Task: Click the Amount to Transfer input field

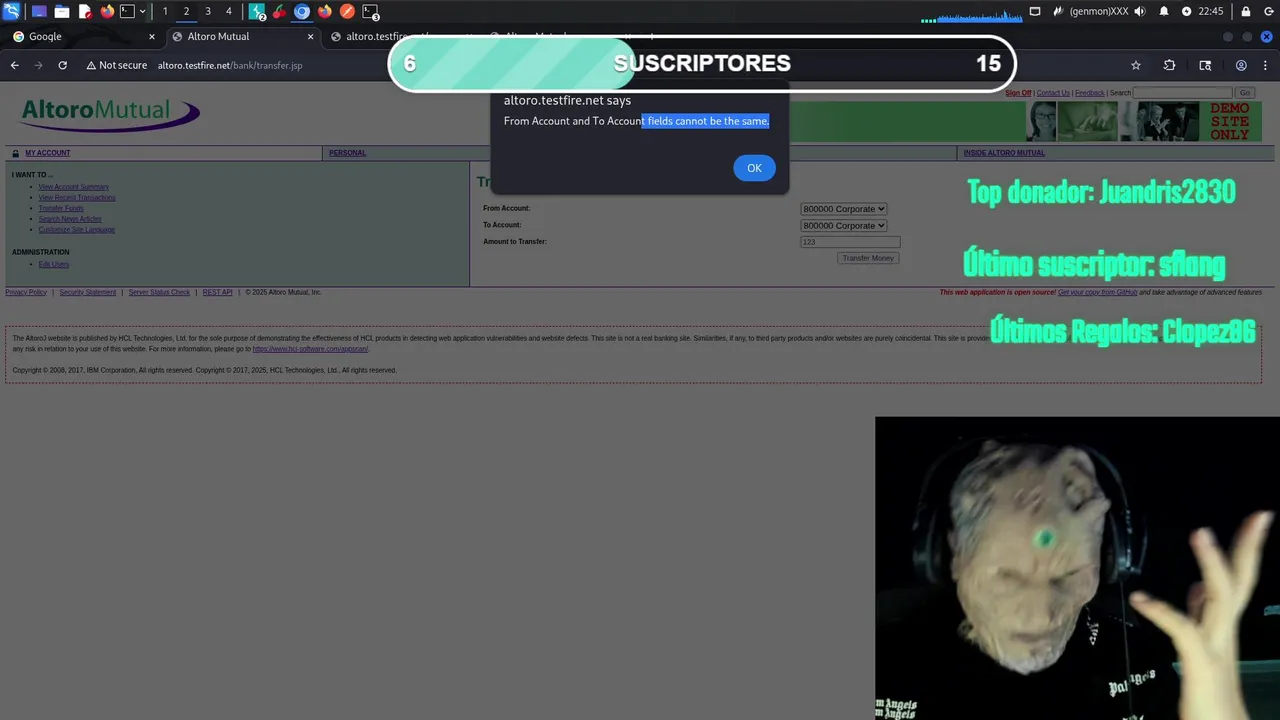Action: point(850,242)
